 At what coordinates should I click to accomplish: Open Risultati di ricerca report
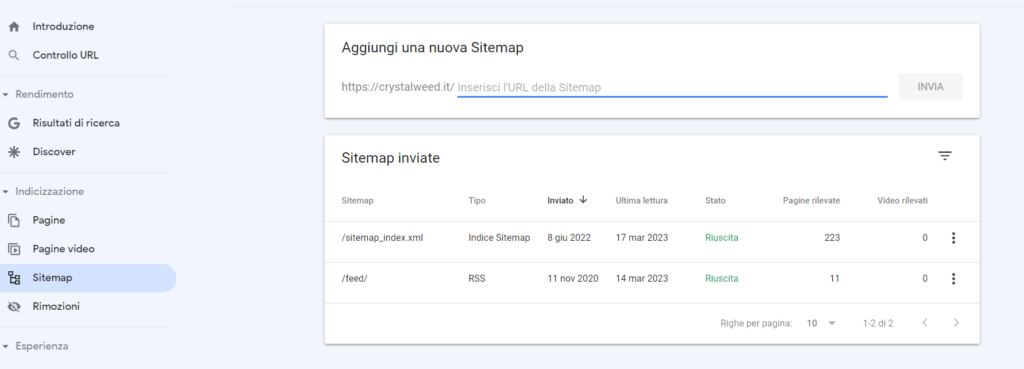[x=76, y=123]
